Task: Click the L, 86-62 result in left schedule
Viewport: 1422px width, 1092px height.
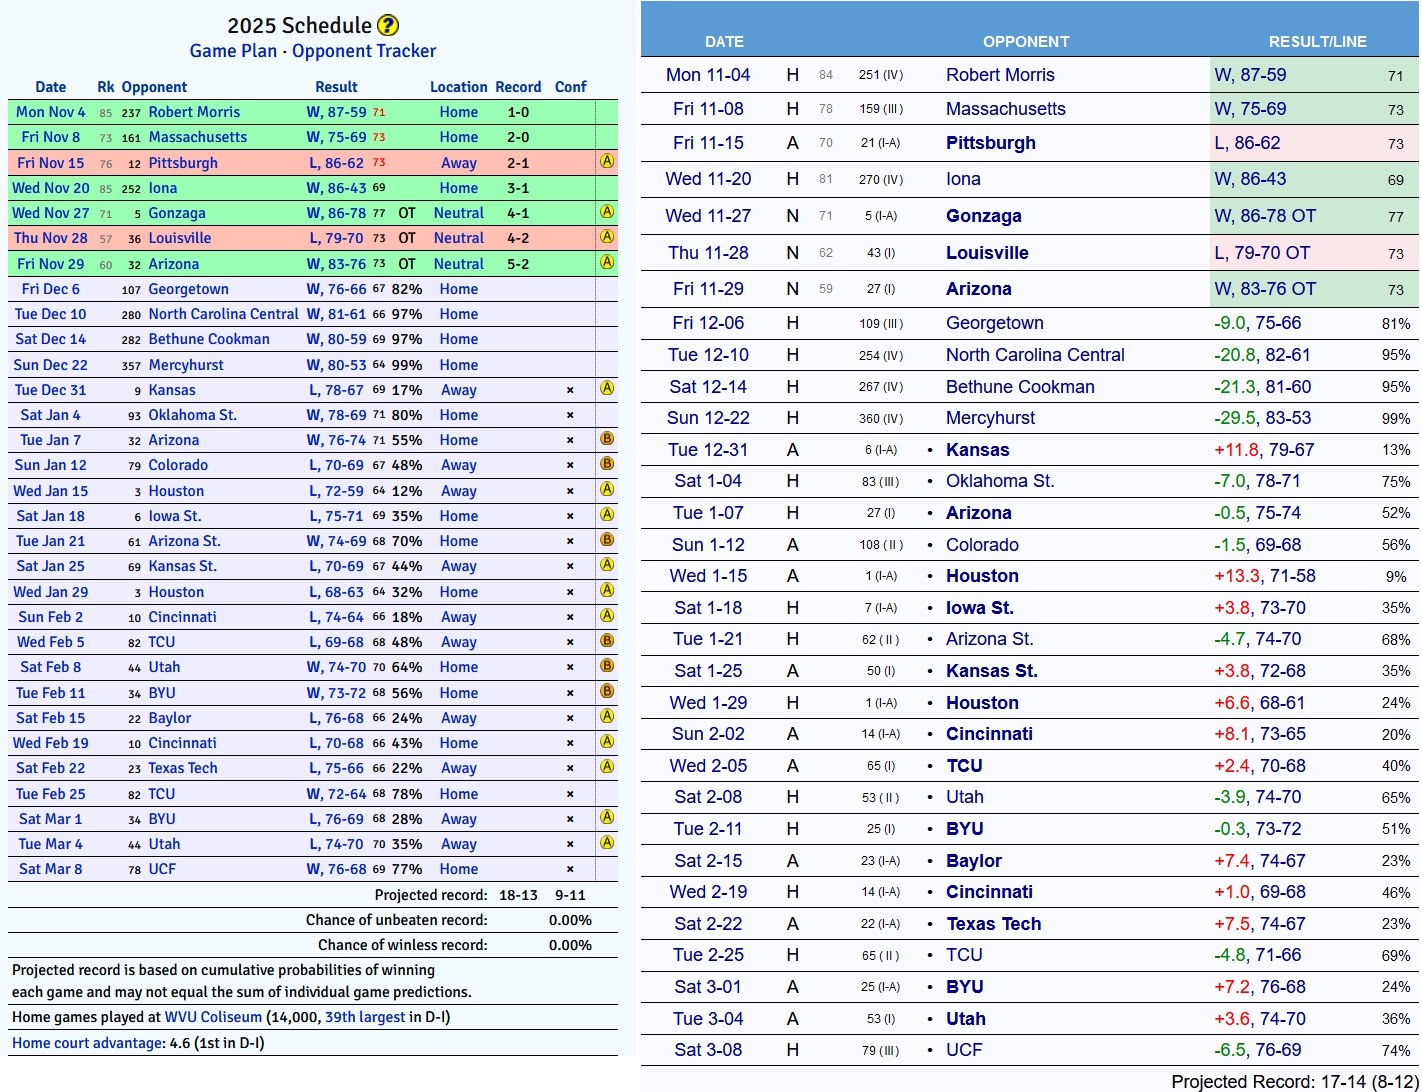Action: tap(336, 163)
